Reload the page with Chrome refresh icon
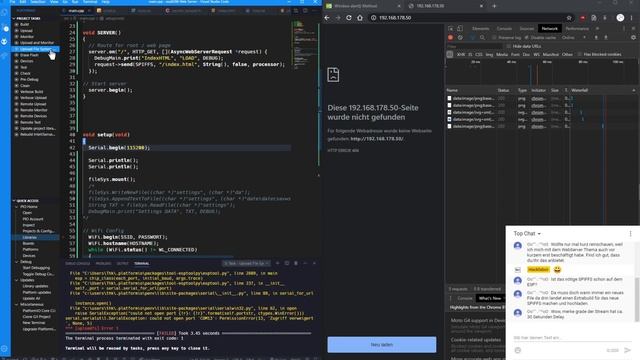The image size is (640, 360). 349,18
